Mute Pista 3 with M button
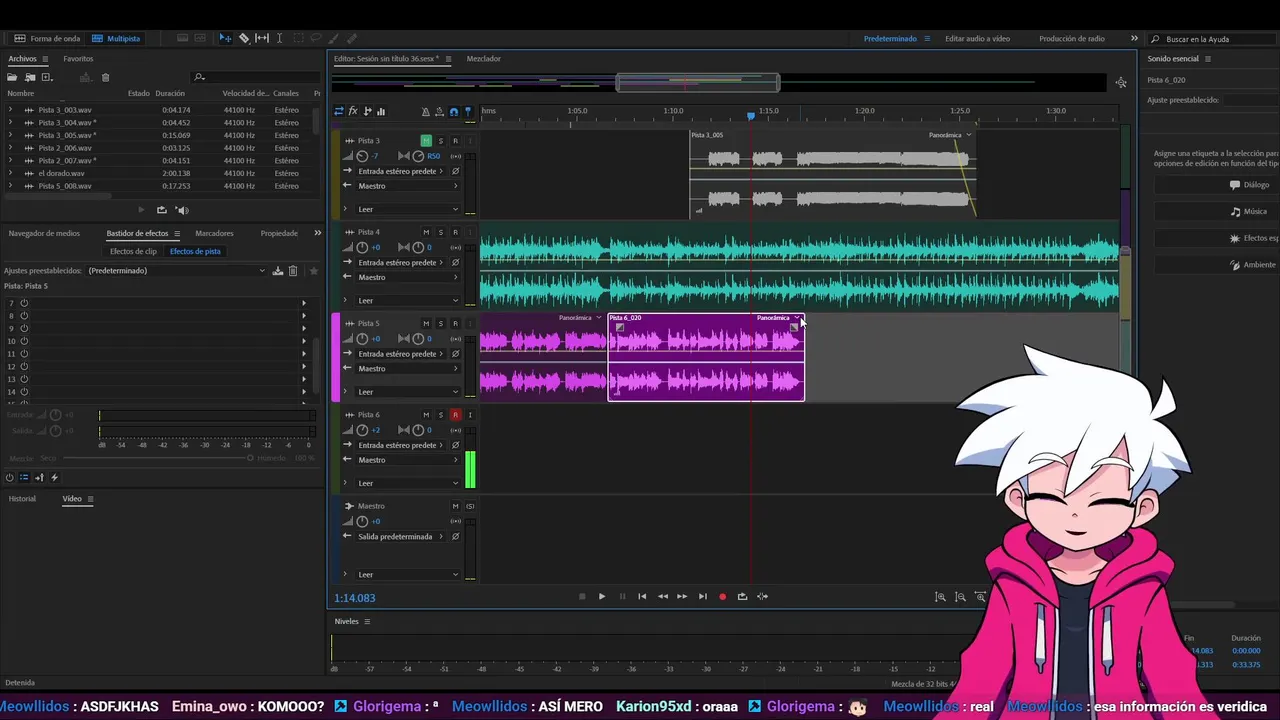 tap(426, 141)
